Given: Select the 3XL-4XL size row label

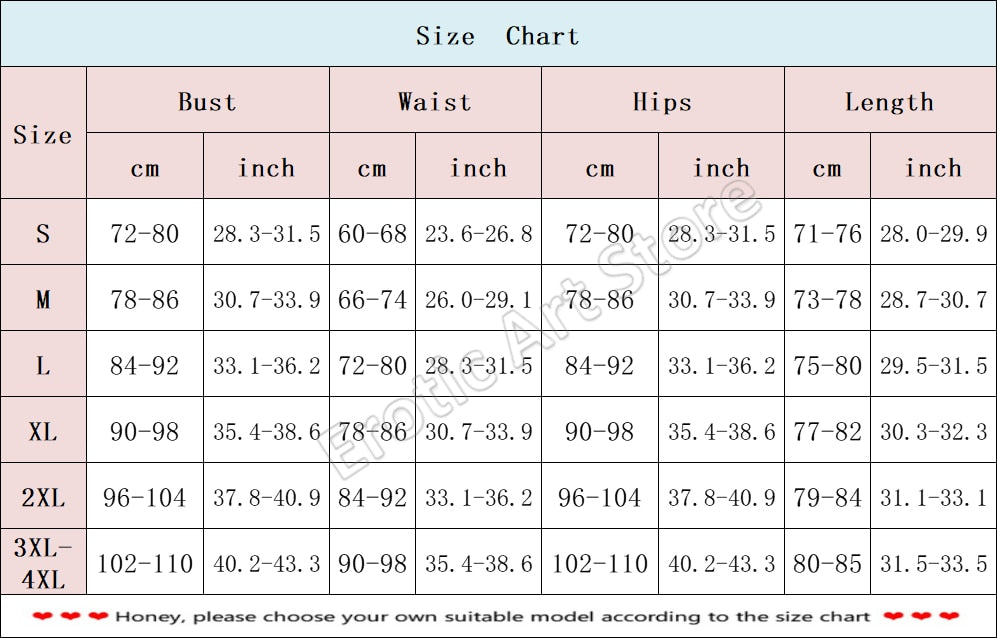Looking at the screenshot, I should click(x=43, y=563).
